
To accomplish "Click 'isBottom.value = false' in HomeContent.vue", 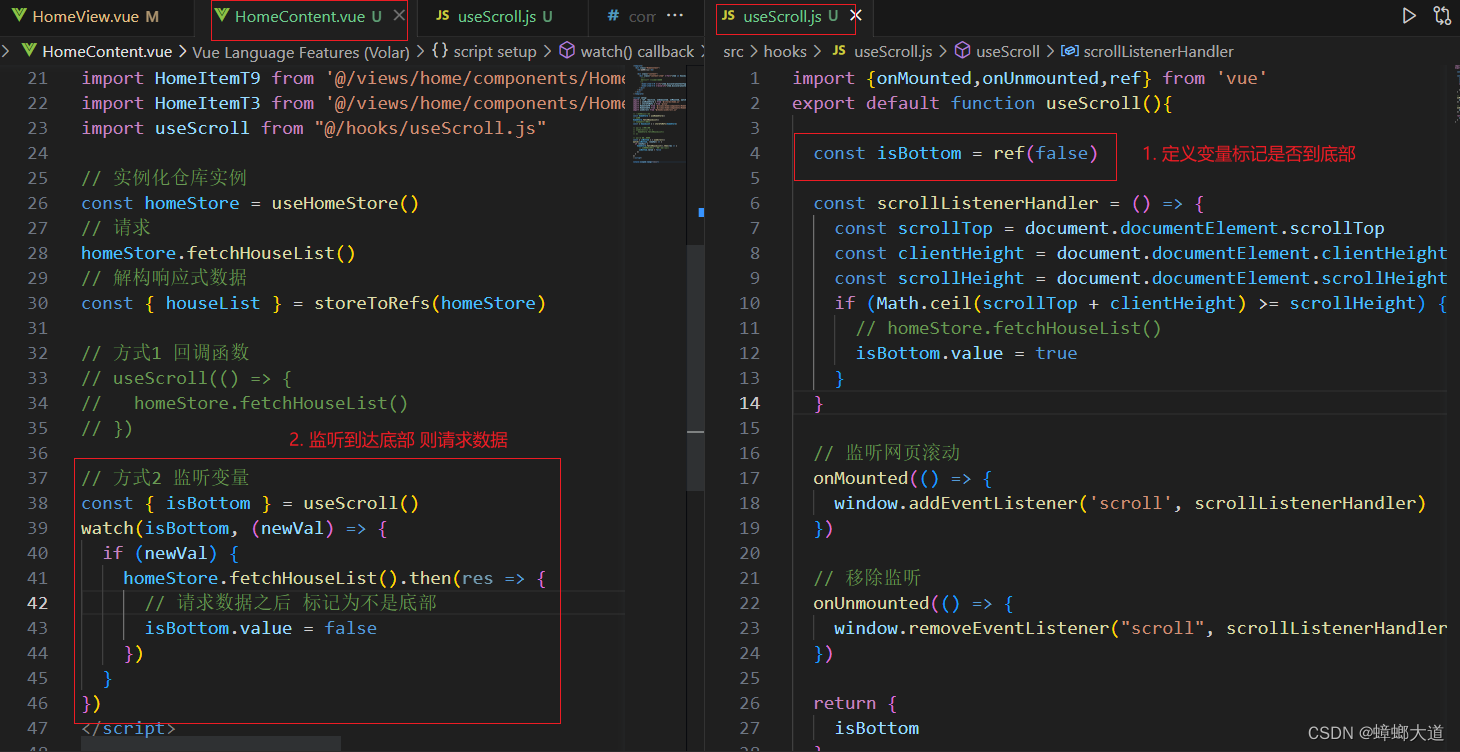I will tap(261, 628).
